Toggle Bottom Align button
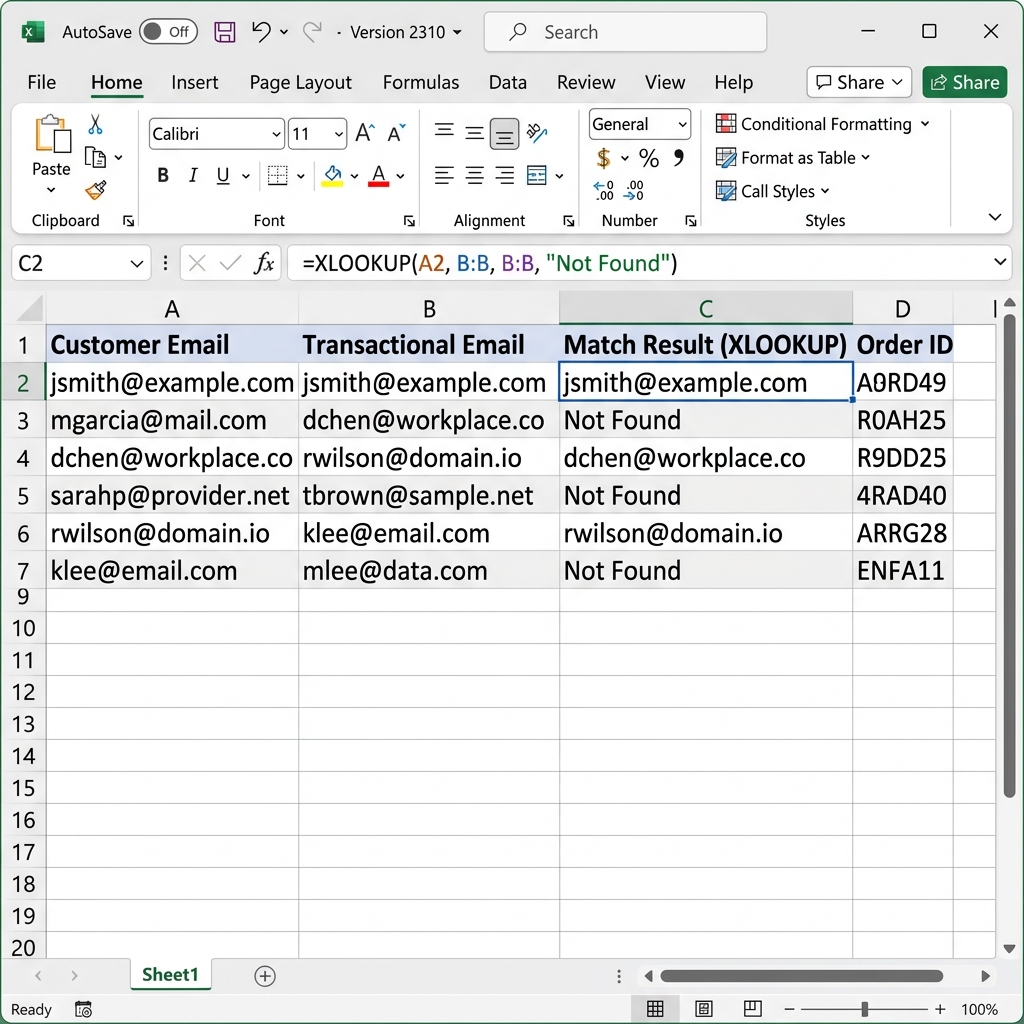The height and width of the screenshot is (1024, 1024). tap(504, 134)
